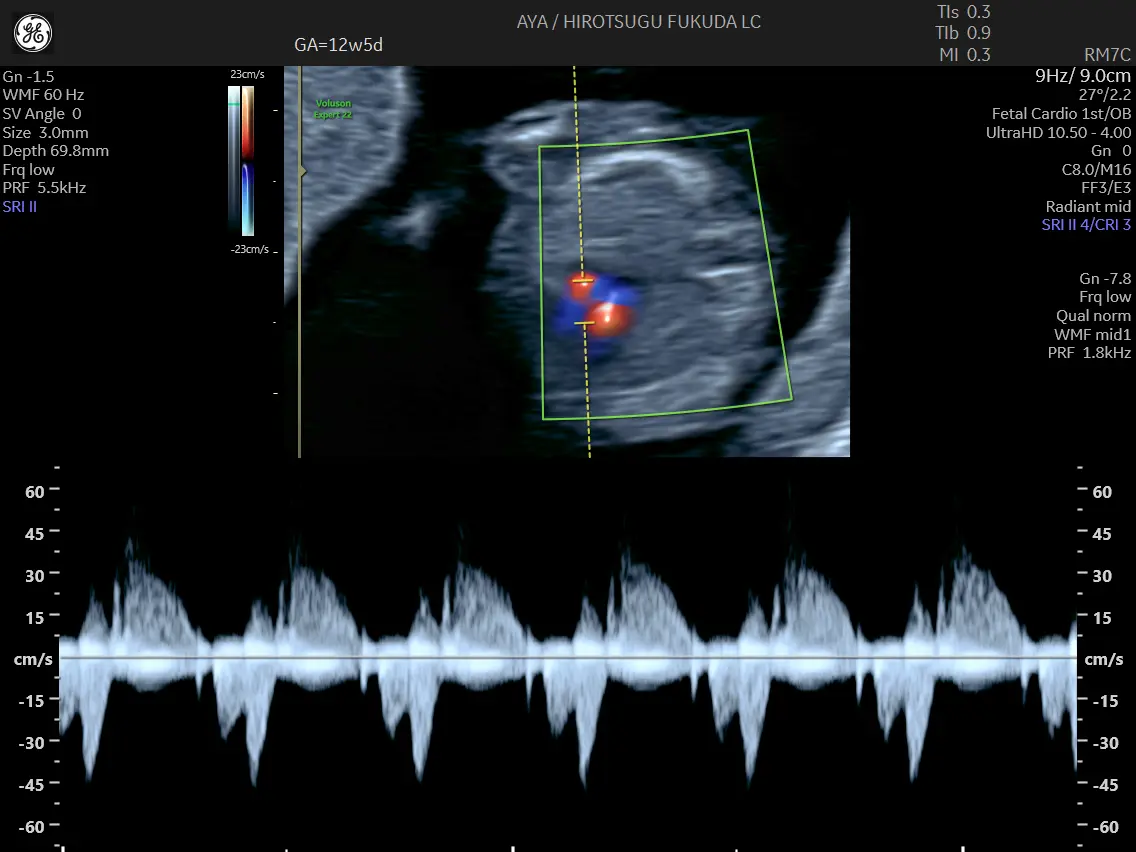
Task: Click the Qual norm setting
Action: pyautogui.click(x=1093, y=316)
